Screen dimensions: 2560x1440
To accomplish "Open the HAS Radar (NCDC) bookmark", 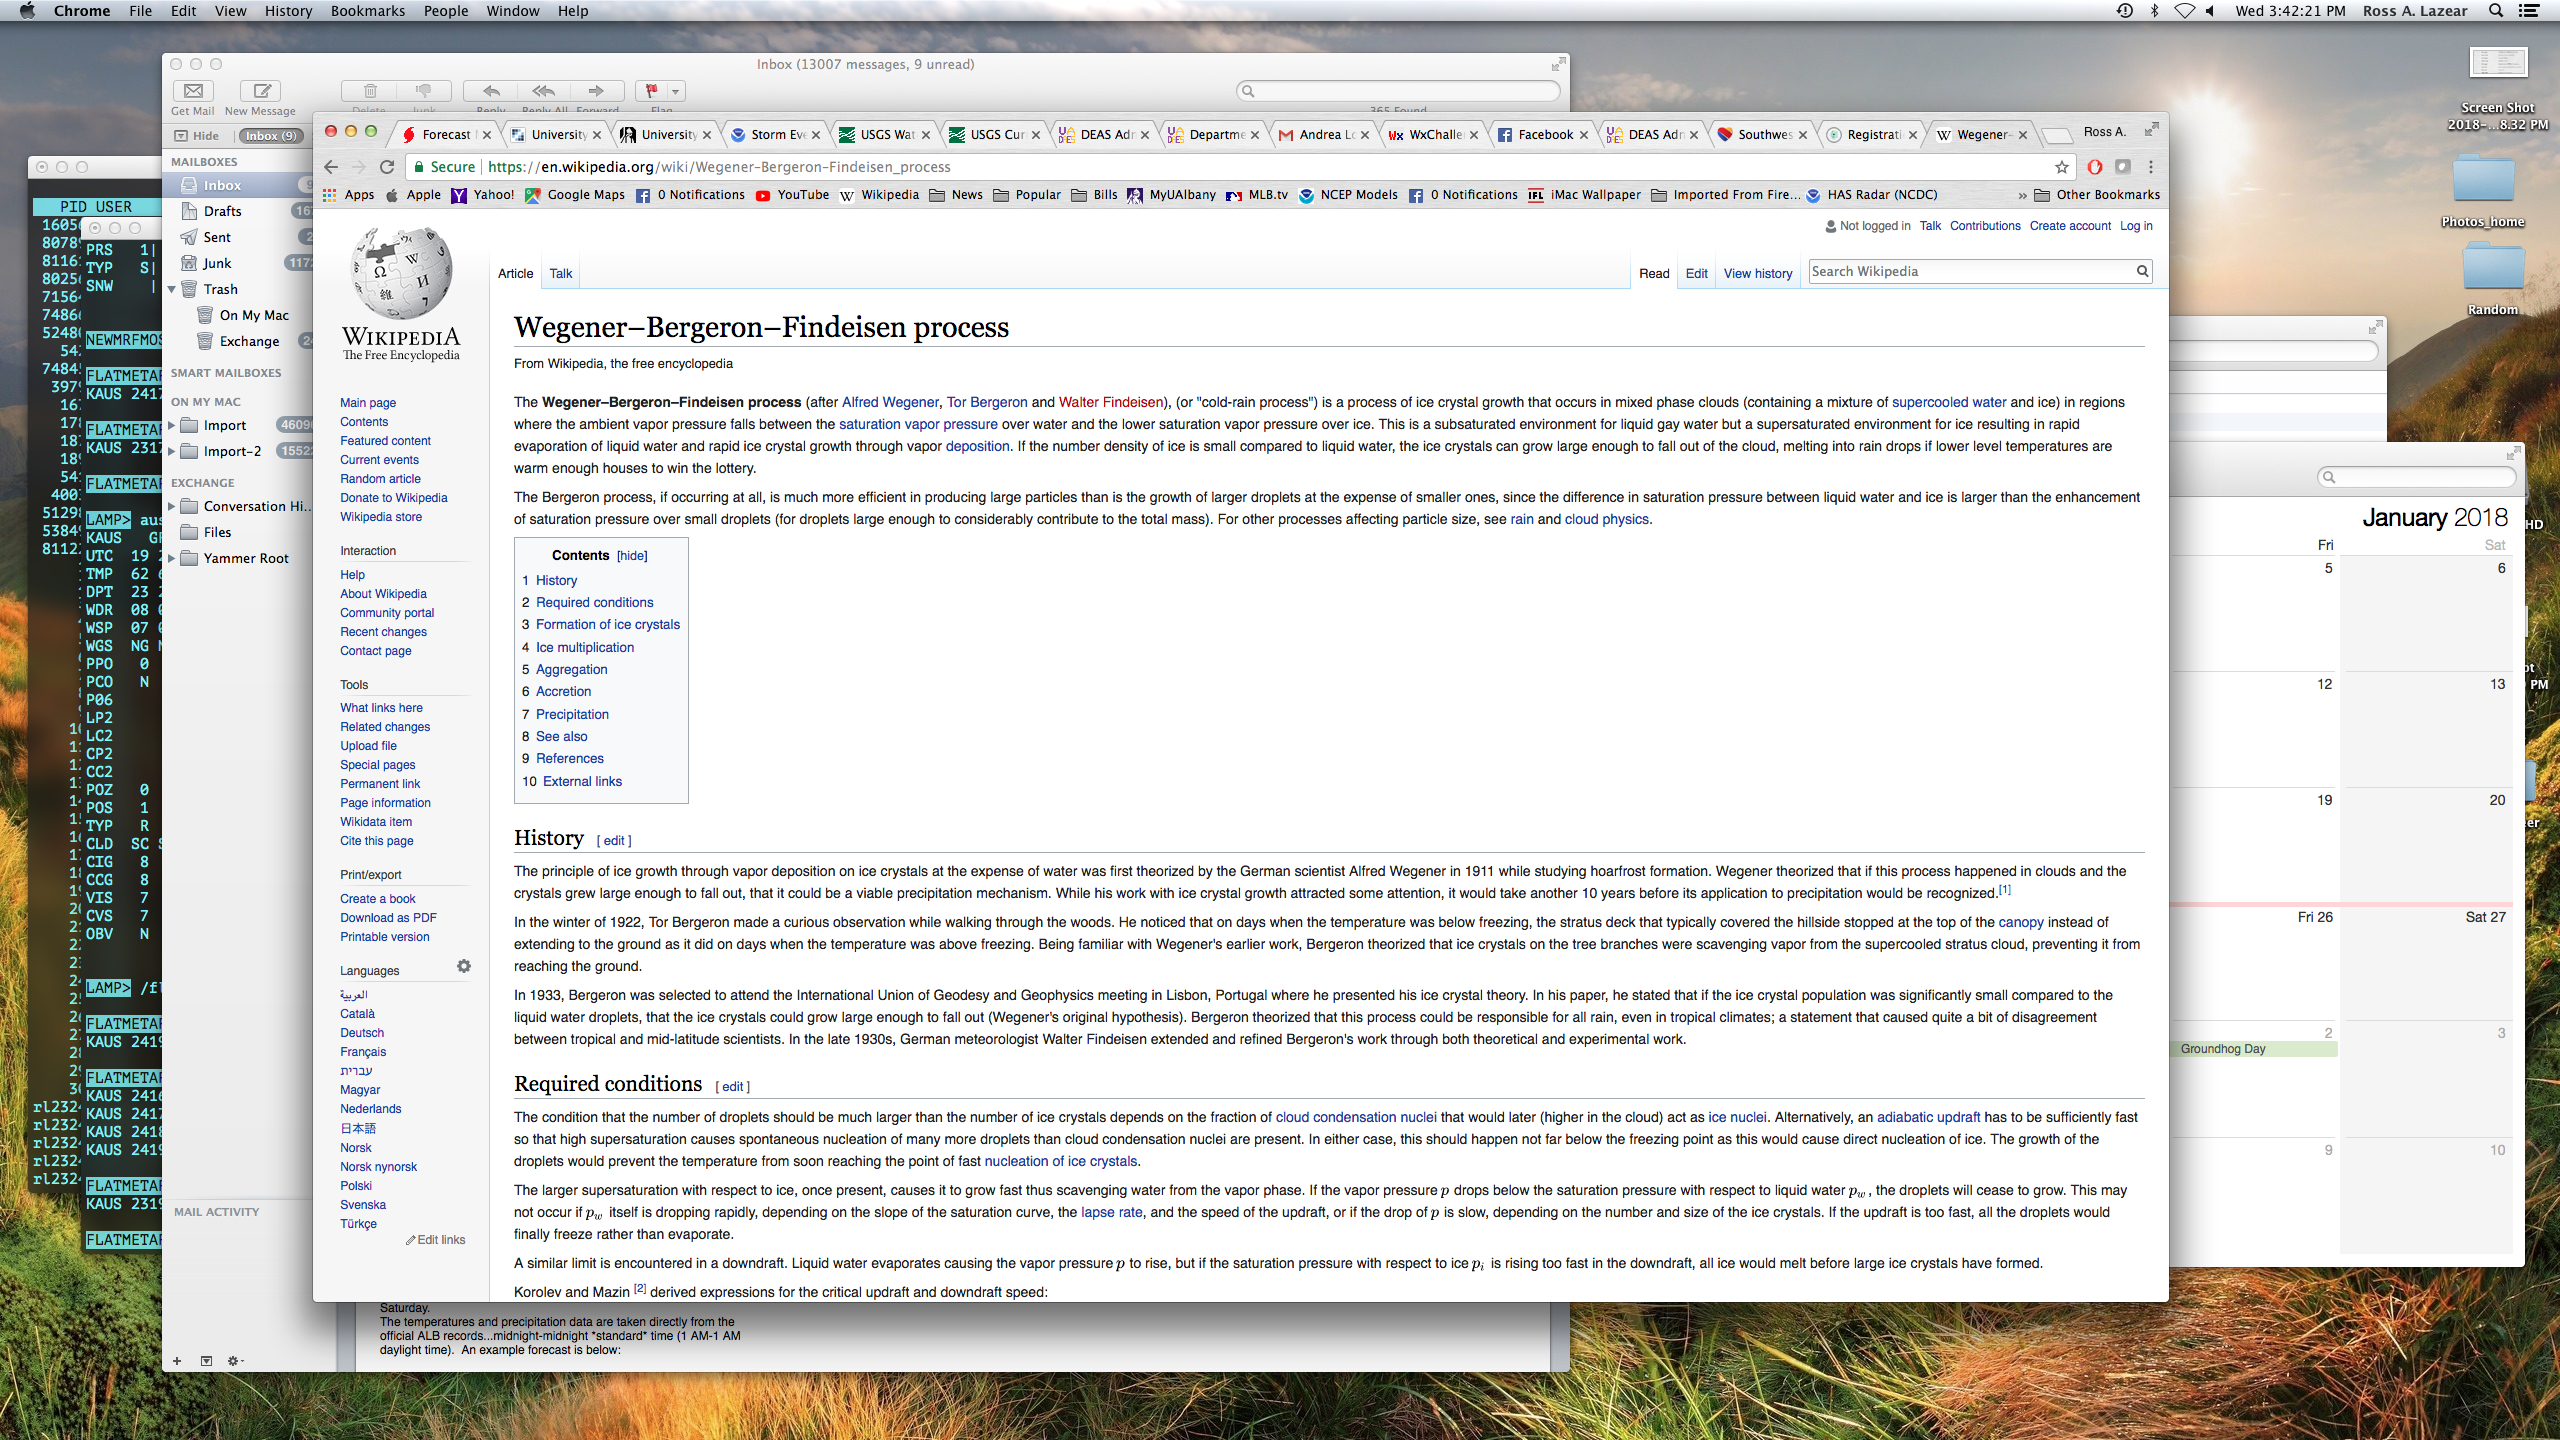I will point(1872,195).
